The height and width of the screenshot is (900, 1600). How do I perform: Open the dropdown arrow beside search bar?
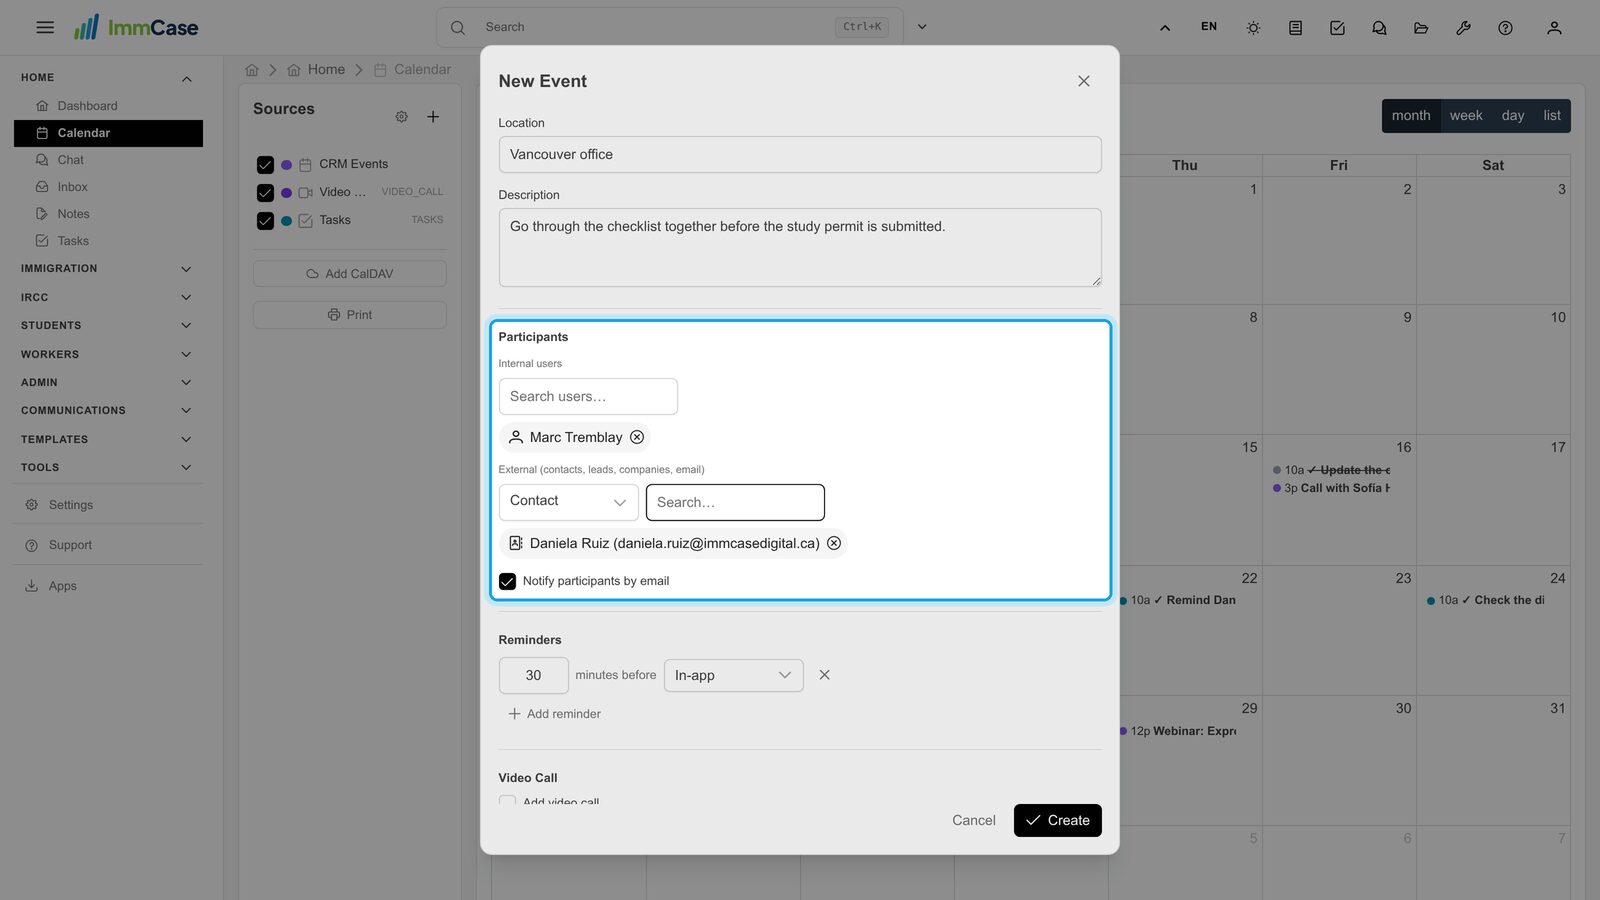pyautogui.click(x=922, y=27)
